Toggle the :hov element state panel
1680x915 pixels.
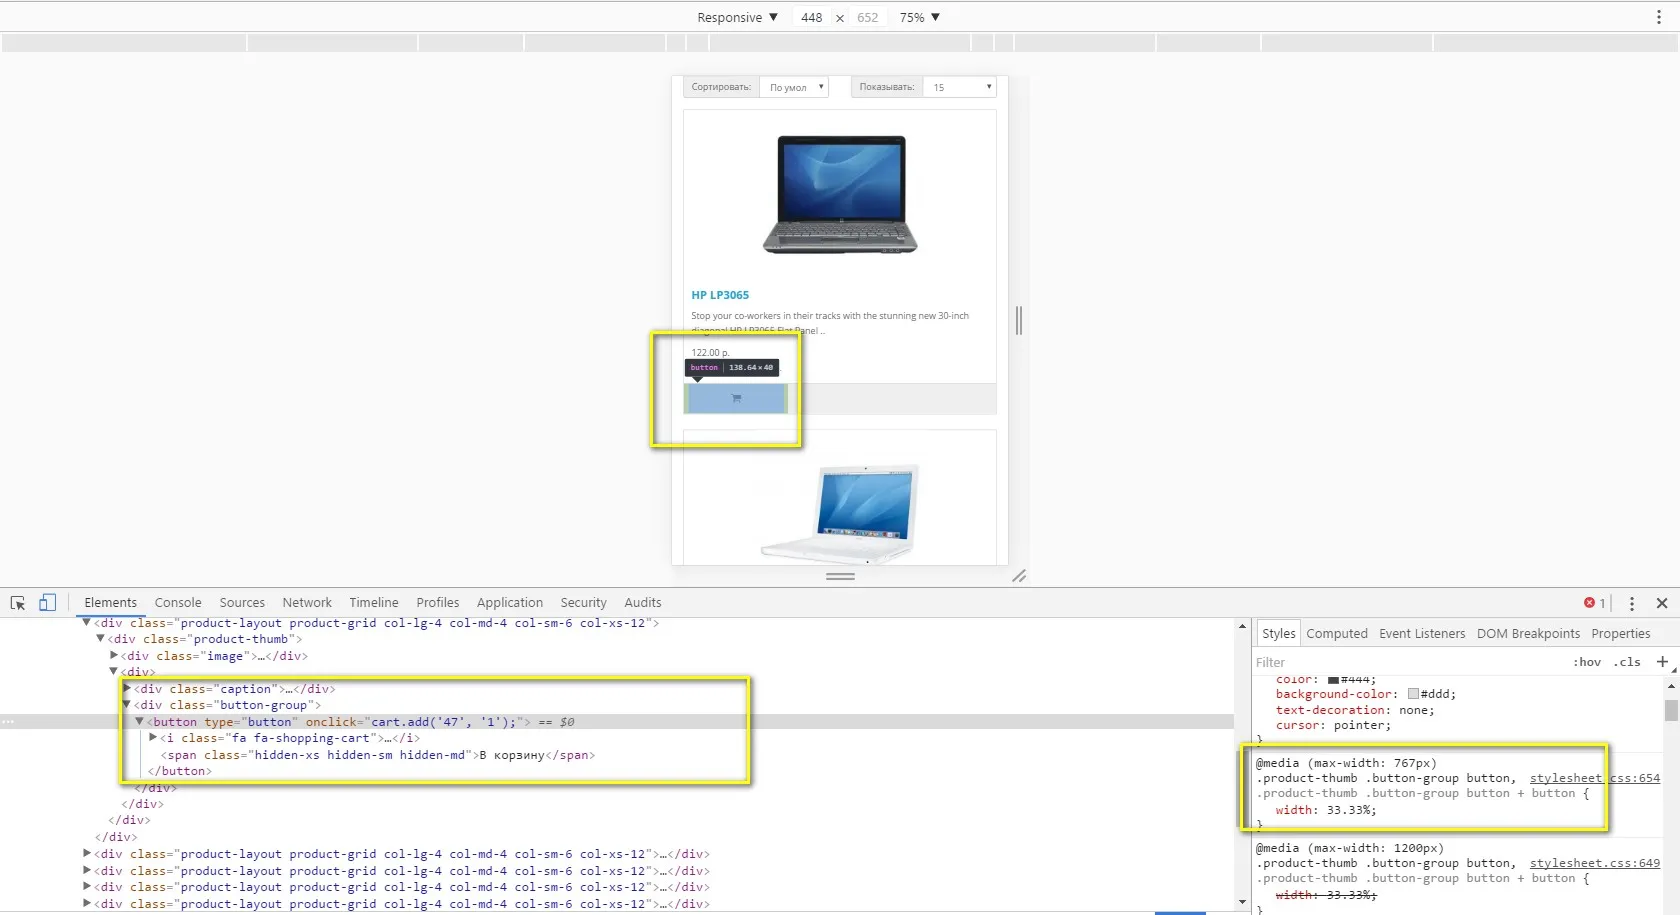point(1587,662)
